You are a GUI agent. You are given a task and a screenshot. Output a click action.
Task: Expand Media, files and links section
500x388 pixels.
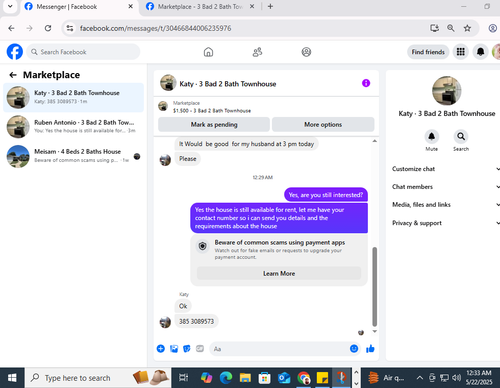446,205
